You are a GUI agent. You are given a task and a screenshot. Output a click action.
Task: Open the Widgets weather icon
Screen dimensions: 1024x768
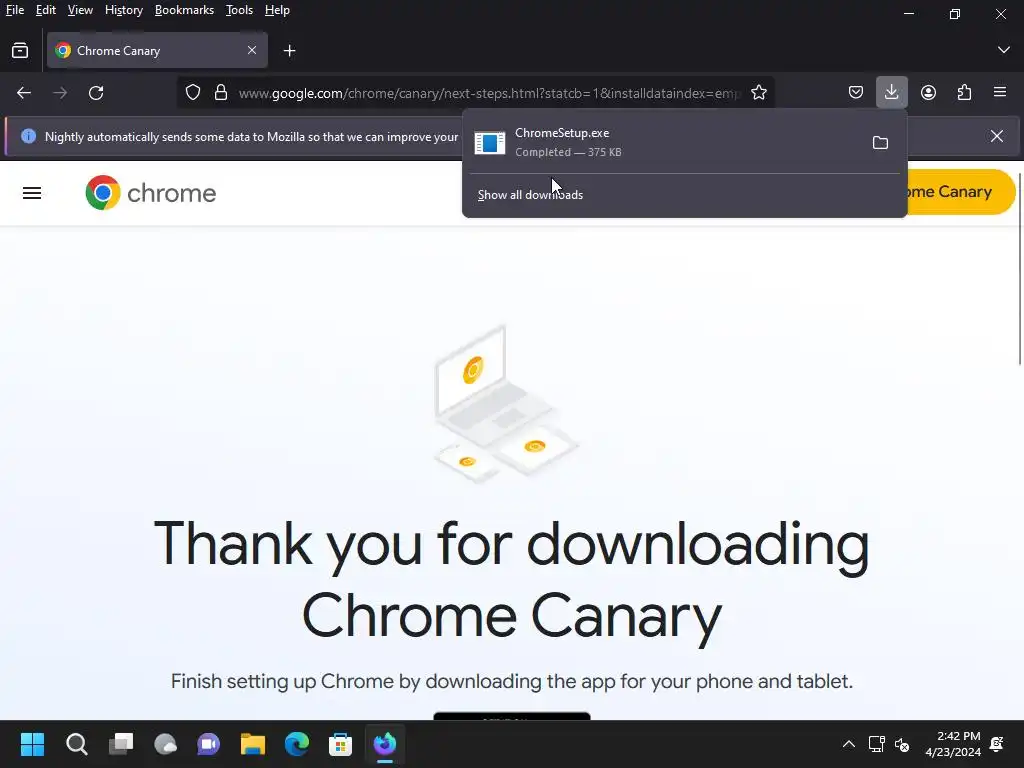pyautogui.click(x=165, y=744)
